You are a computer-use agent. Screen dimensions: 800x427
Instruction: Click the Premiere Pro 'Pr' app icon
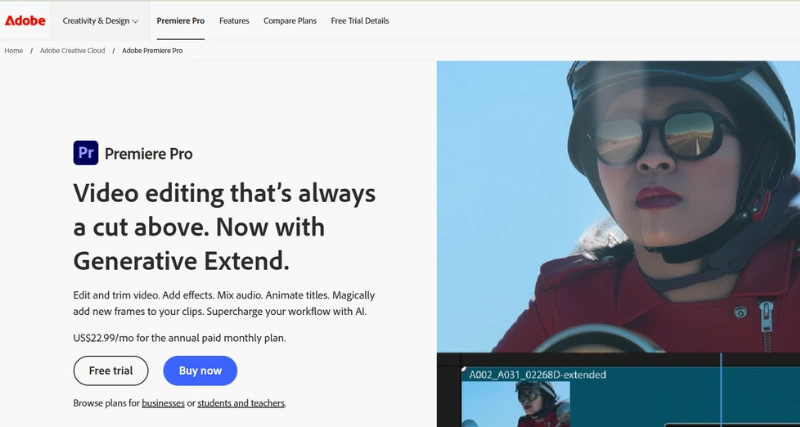pyautogui.click(x=86, y=153)
